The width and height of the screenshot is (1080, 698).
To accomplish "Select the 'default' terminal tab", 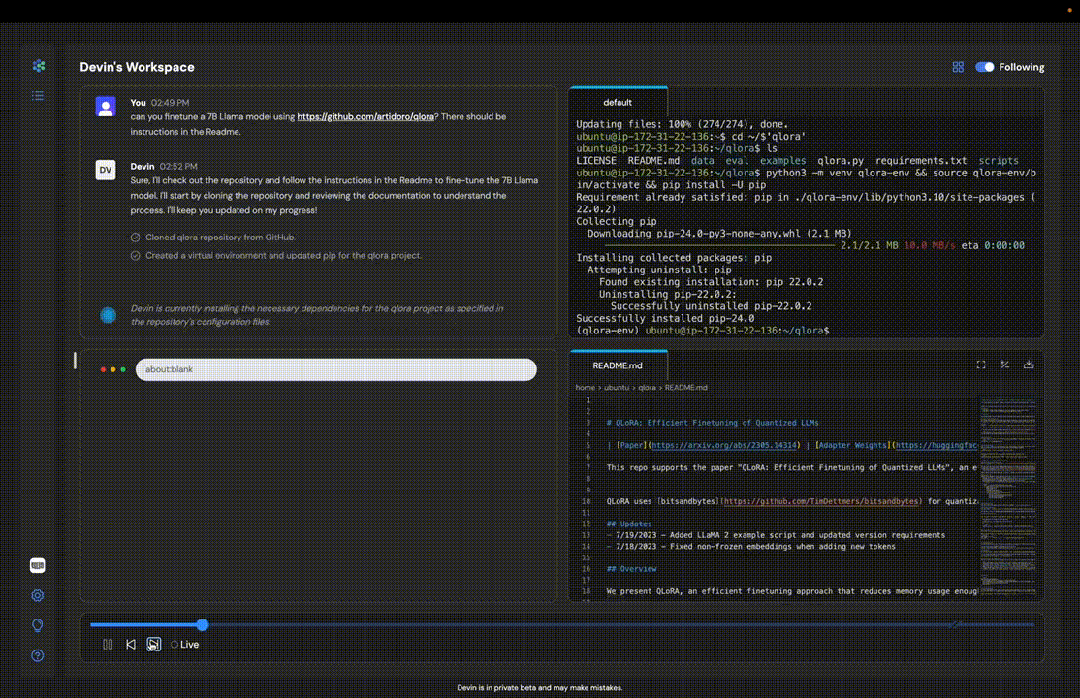I will [617, 102].
